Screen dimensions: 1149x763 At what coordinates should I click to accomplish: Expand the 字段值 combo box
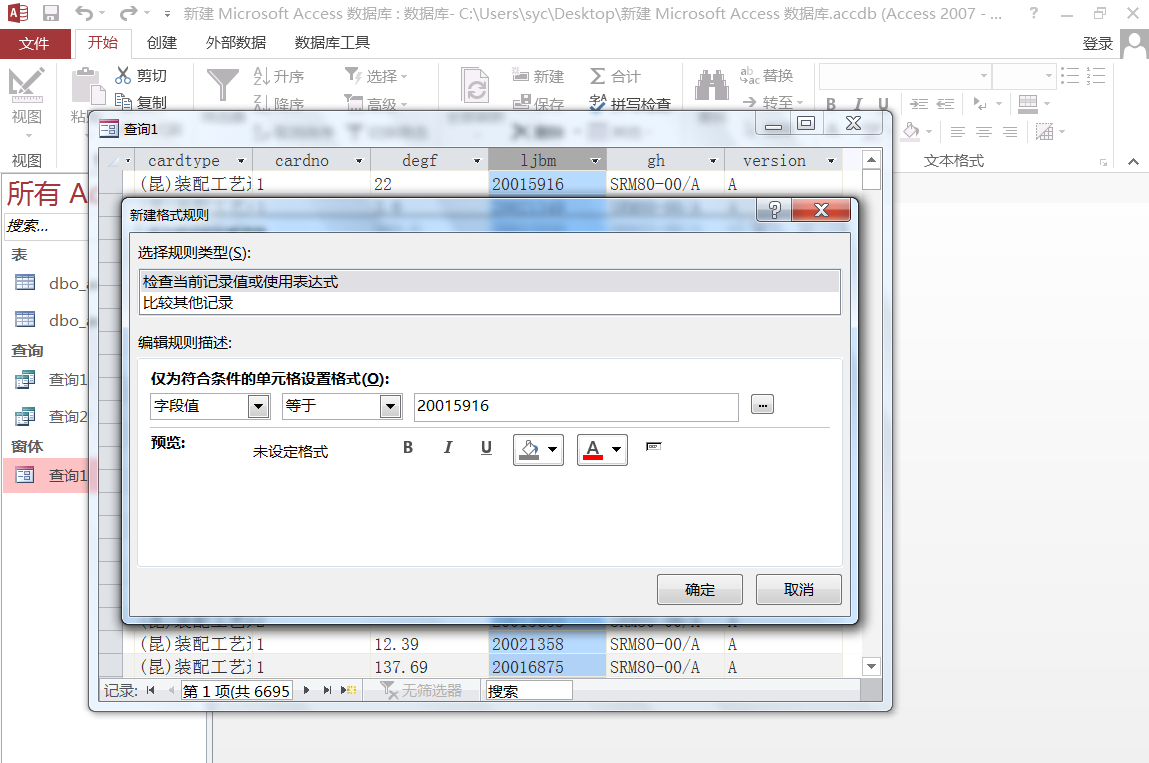click(x=258, y=406)
